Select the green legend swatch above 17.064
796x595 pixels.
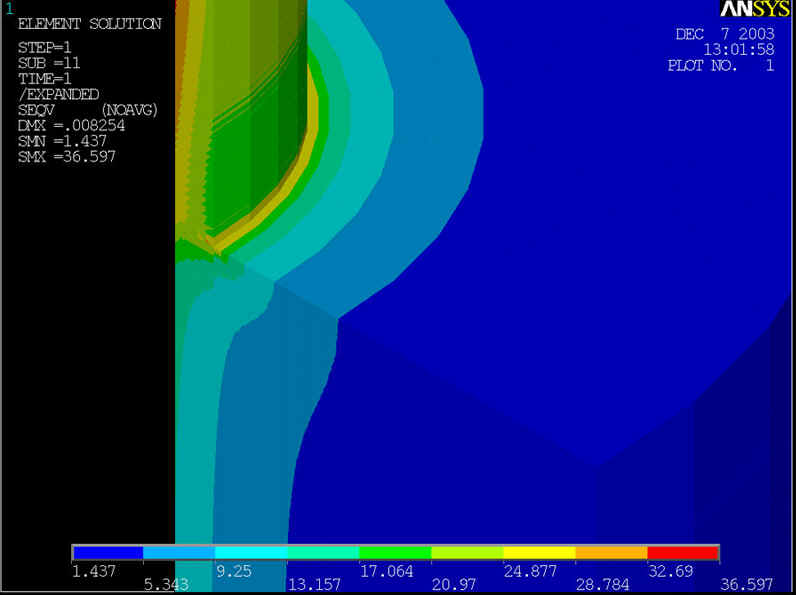(395, 552)
